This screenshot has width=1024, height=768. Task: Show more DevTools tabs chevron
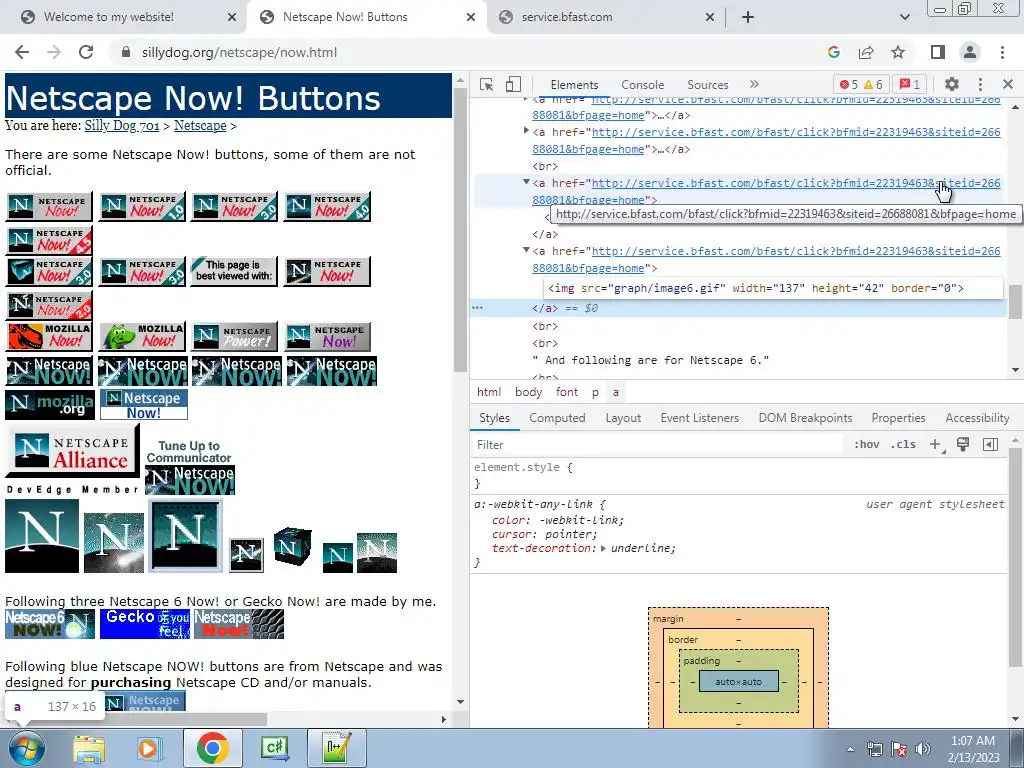tap(754, 84)
